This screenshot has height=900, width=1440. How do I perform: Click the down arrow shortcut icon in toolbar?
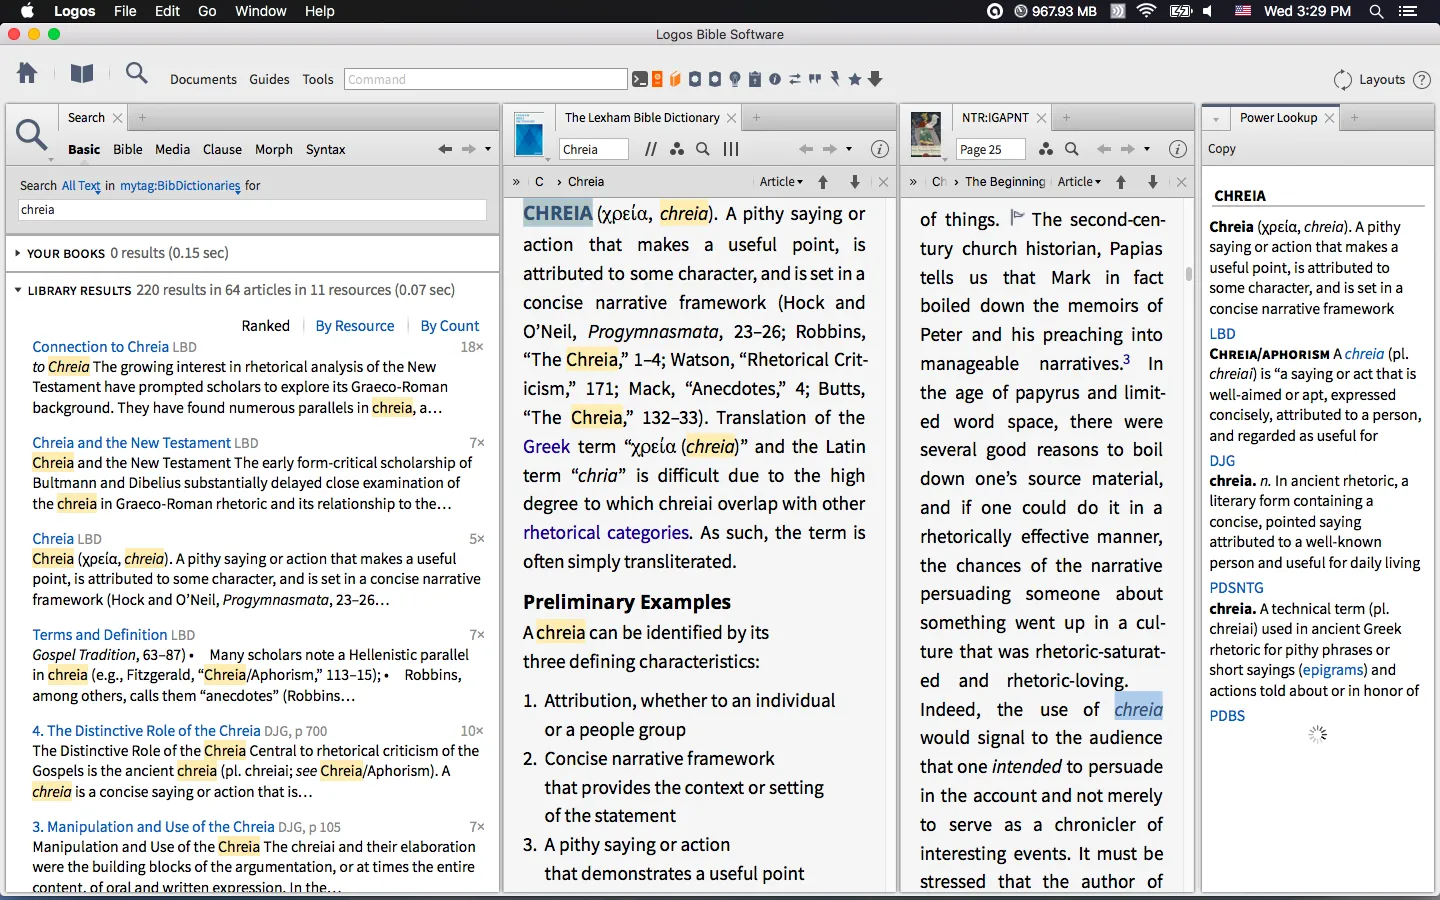[x=875, y=79]
